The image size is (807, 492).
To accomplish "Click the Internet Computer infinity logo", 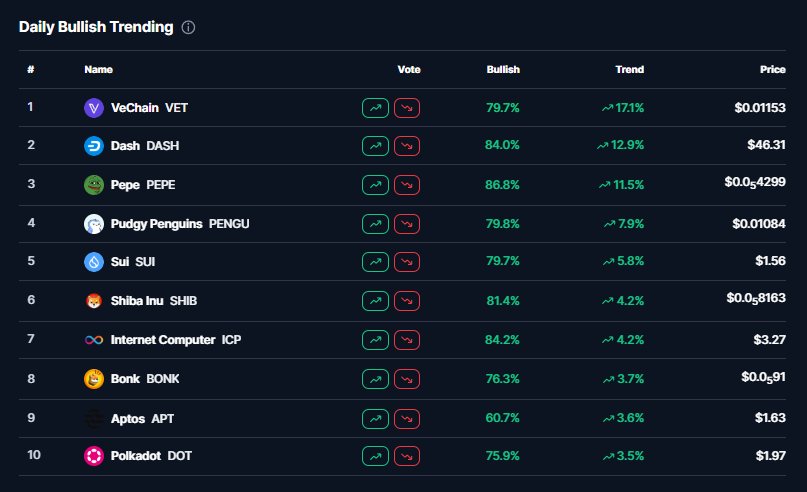I will click(x=93, y=340).
